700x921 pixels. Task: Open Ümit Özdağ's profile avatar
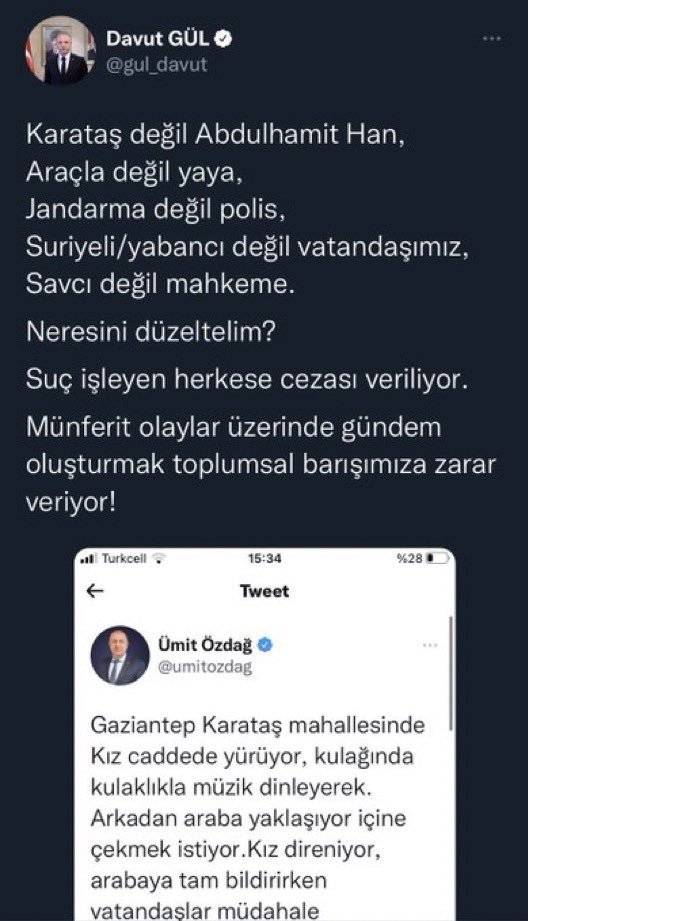click(120, 656)
